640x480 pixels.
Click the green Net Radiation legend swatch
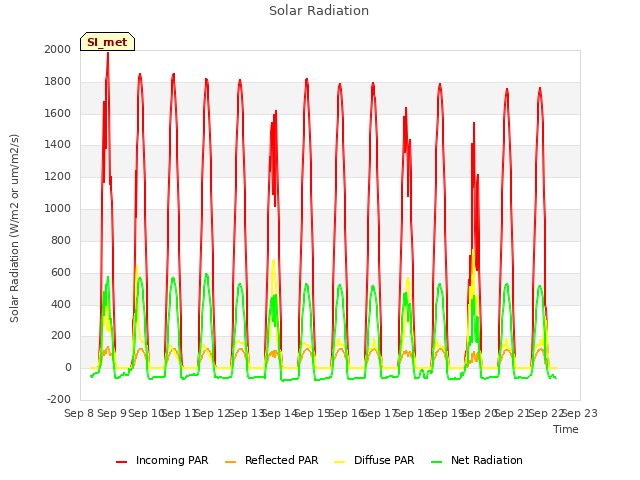[x=437, y=461]
